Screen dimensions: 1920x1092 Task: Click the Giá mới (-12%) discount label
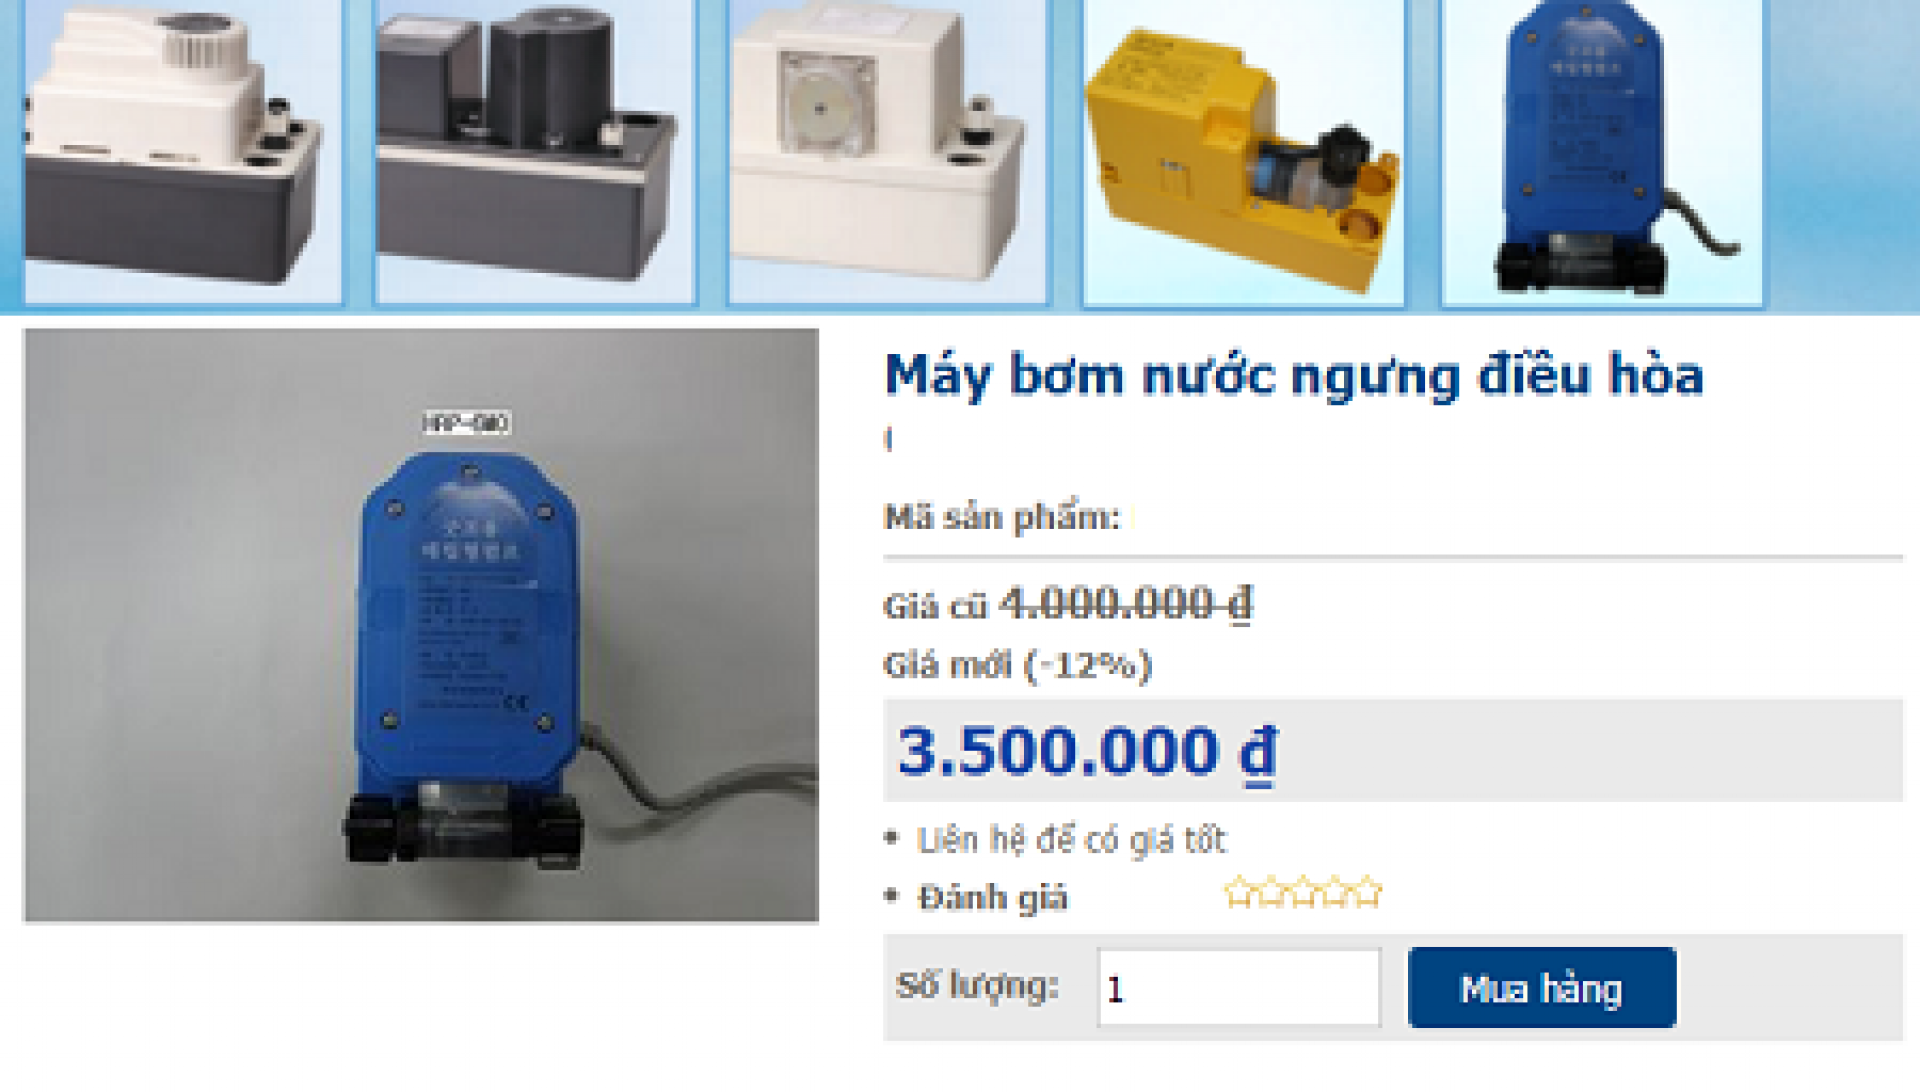coord(1018,665)
